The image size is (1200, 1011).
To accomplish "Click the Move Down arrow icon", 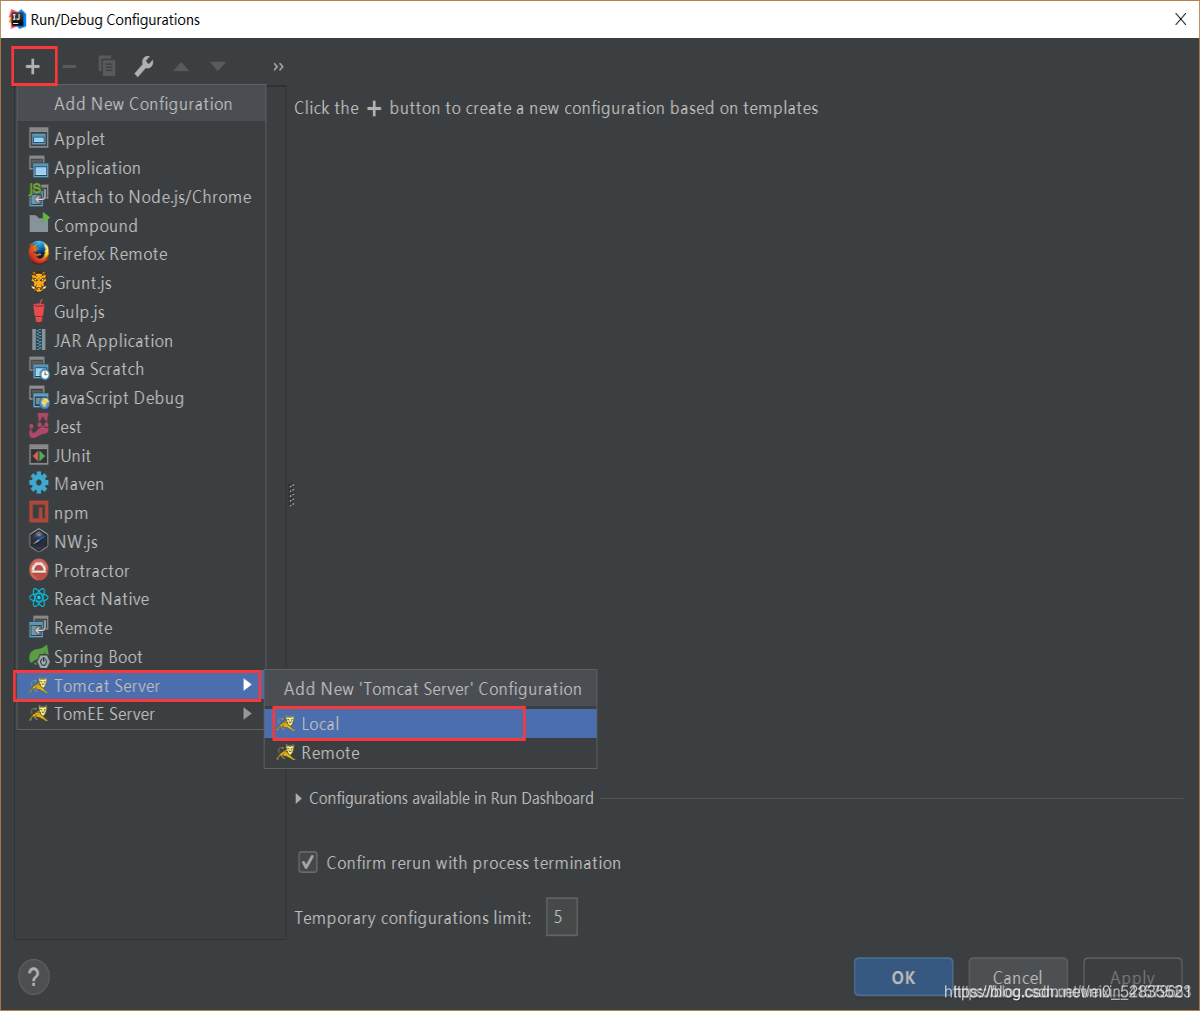I will tap(218, 67).
